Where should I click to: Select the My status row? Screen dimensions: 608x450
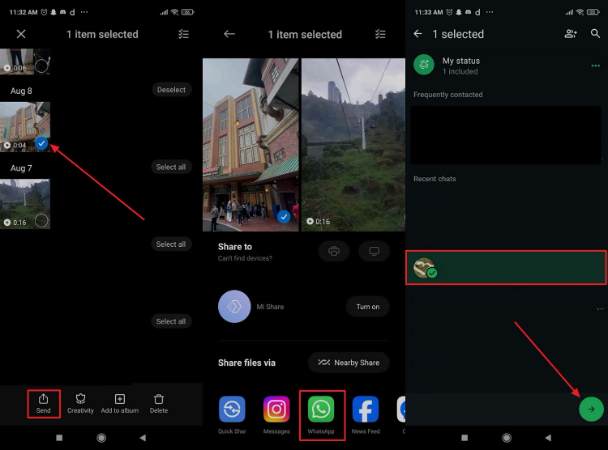pyautogui.click(x=506, y=66)
